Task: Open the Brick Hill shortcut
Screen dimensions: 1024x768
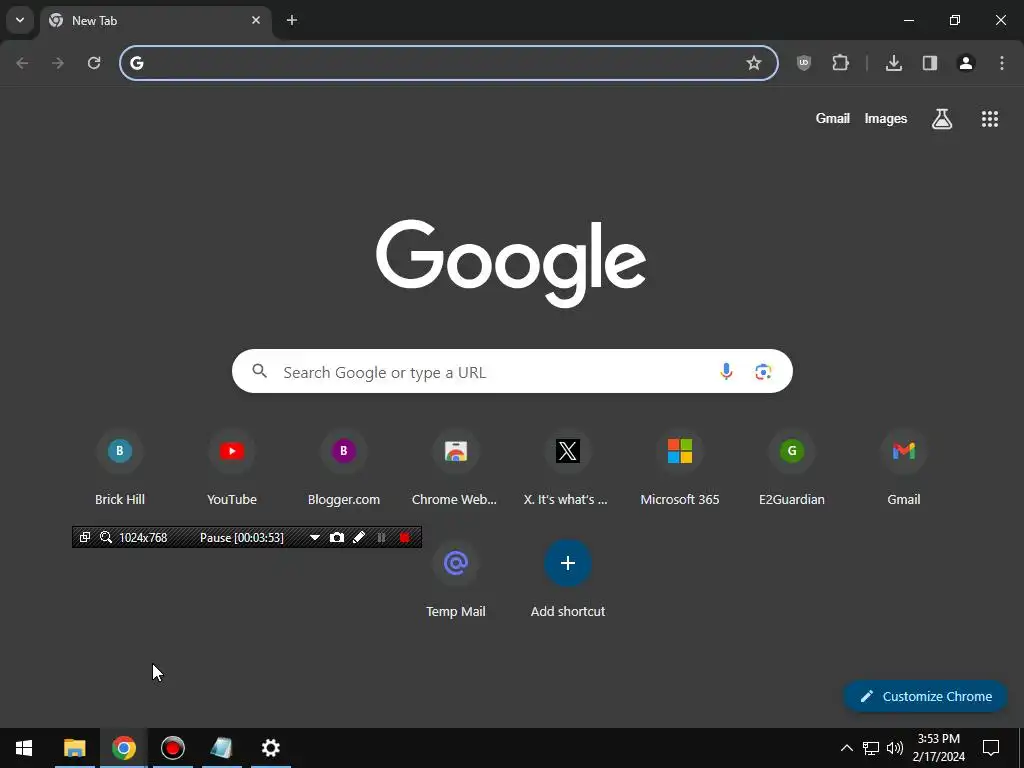Action: 120,468
